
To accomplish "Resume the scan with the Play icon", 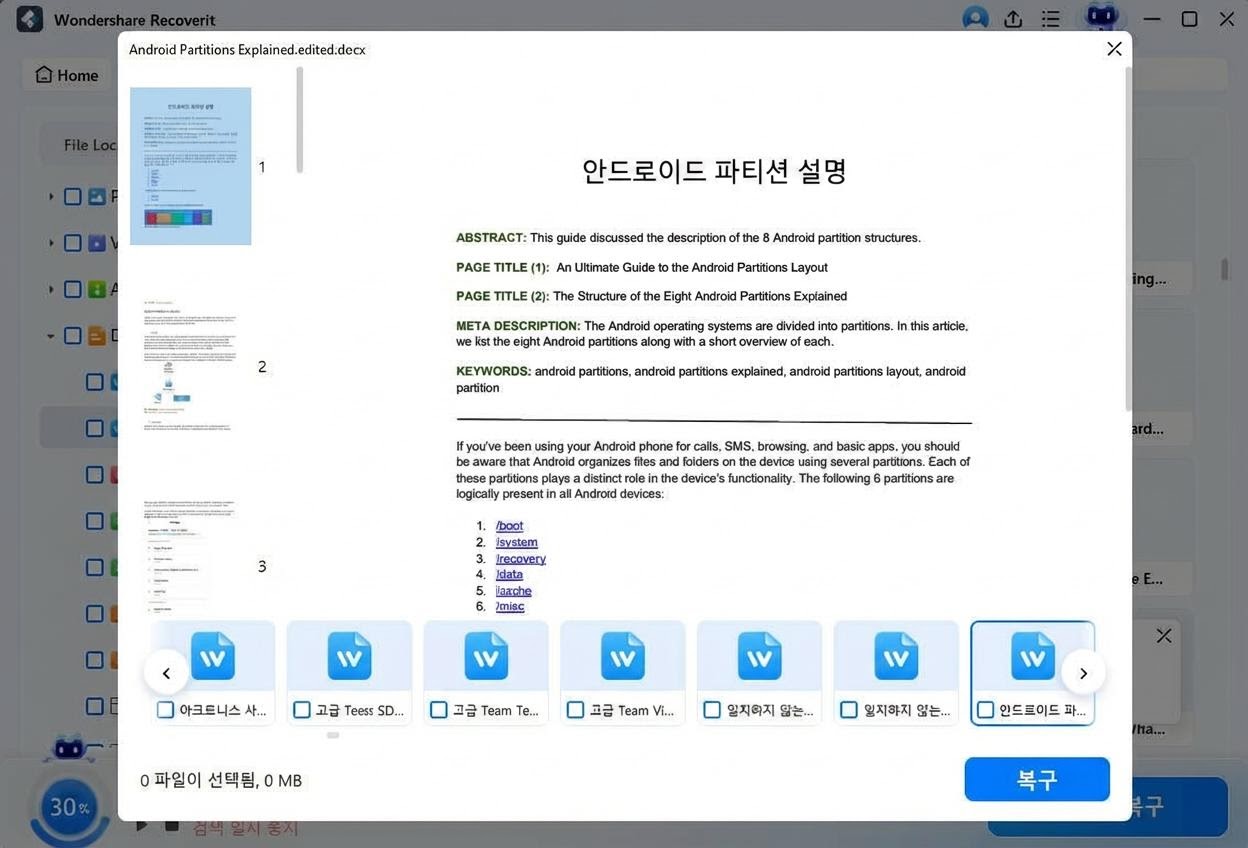I will point(140,826).
